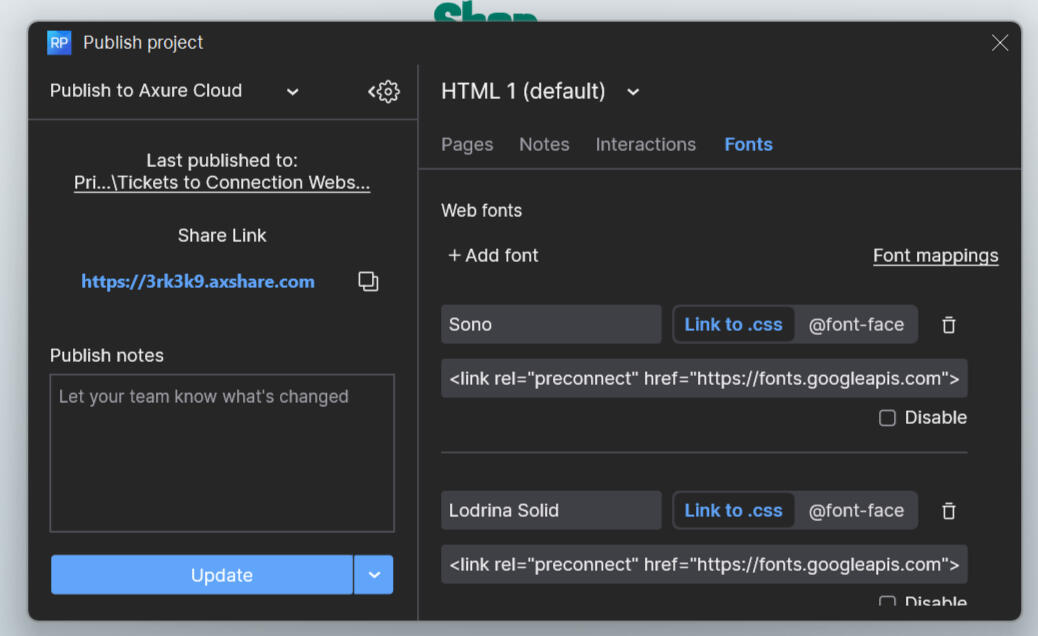Click Add font
The image size is (1038, 636).
pyautogui.click(x=493, y=256)
